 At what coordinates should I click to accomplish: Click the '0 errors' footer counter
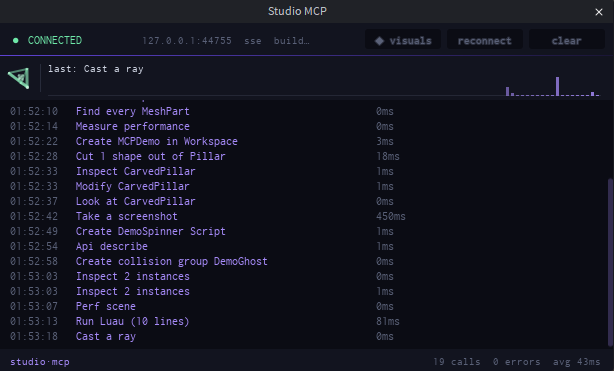tap(516, 362)
